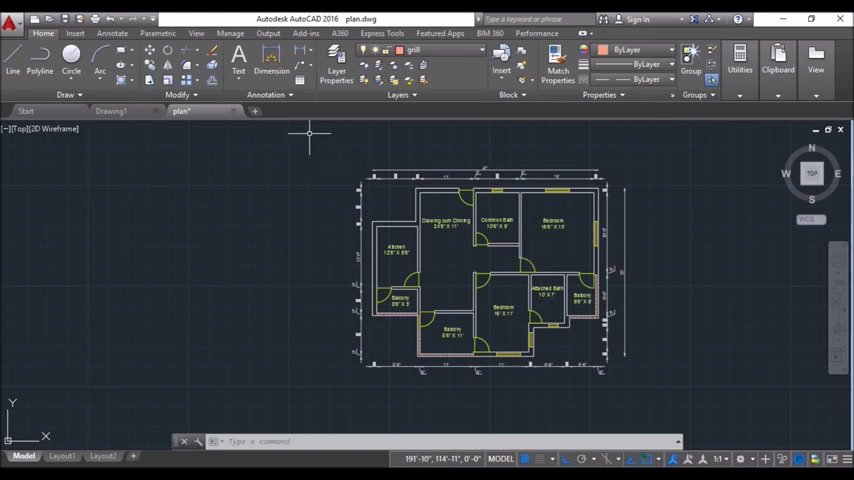Switch to the Layout1 tab
The height and width of the screenshot is (480, 854).
[62, 456]
